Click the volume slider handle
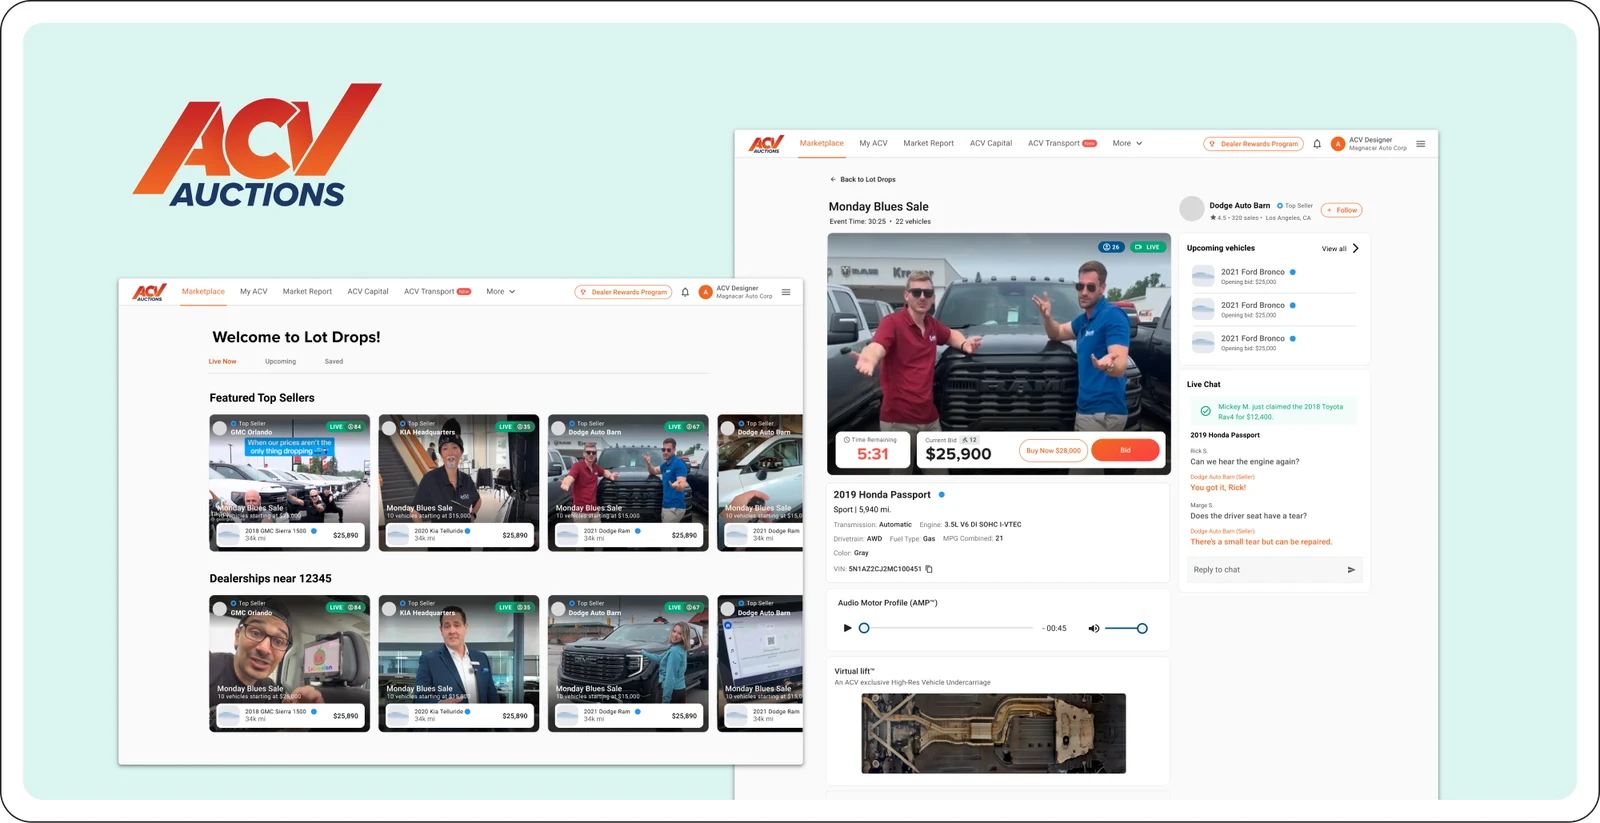The width and height of the screenshot is (1600, 823). (1142, 628)
